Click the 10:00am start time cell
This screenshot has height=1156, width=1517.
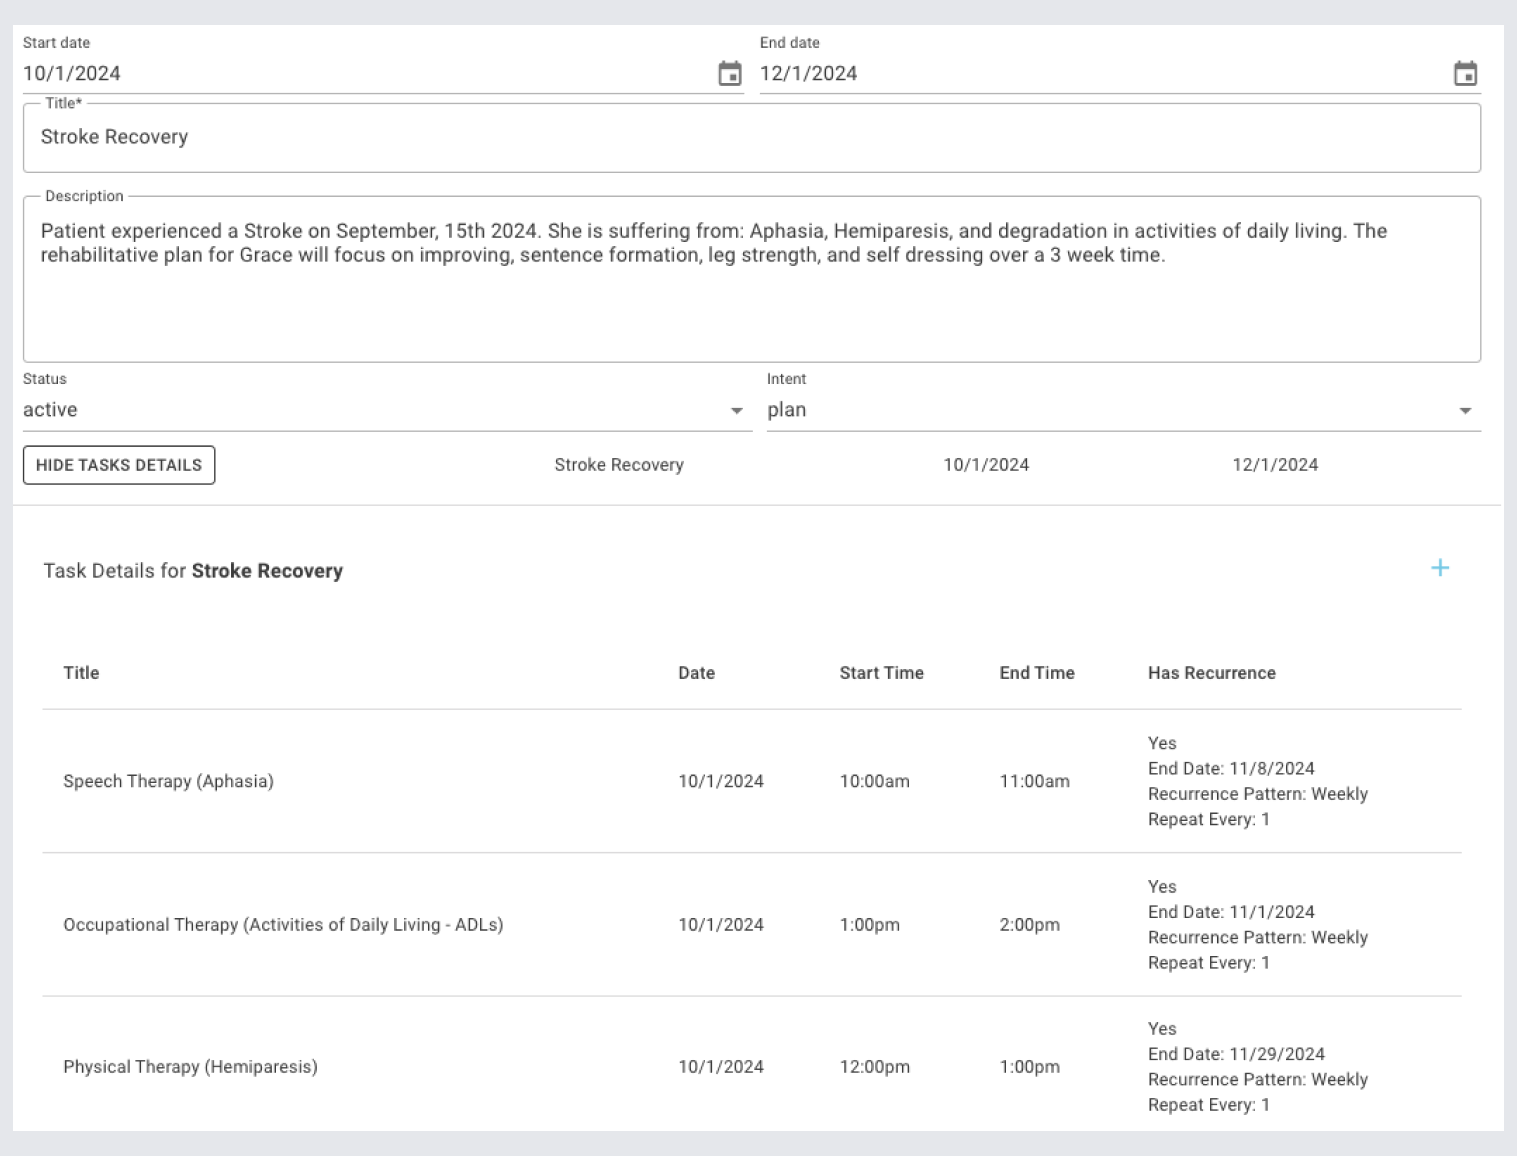pyautogui.click(x=874, y=781)
